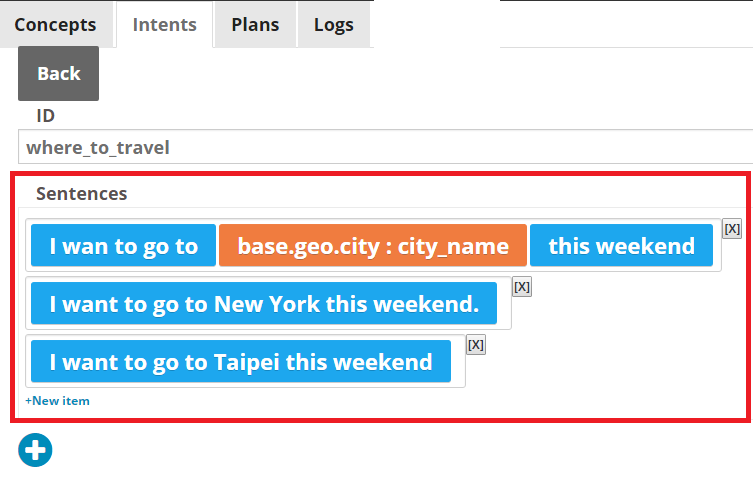
Task: Click the ID label above the field
Action: point(46,116)
